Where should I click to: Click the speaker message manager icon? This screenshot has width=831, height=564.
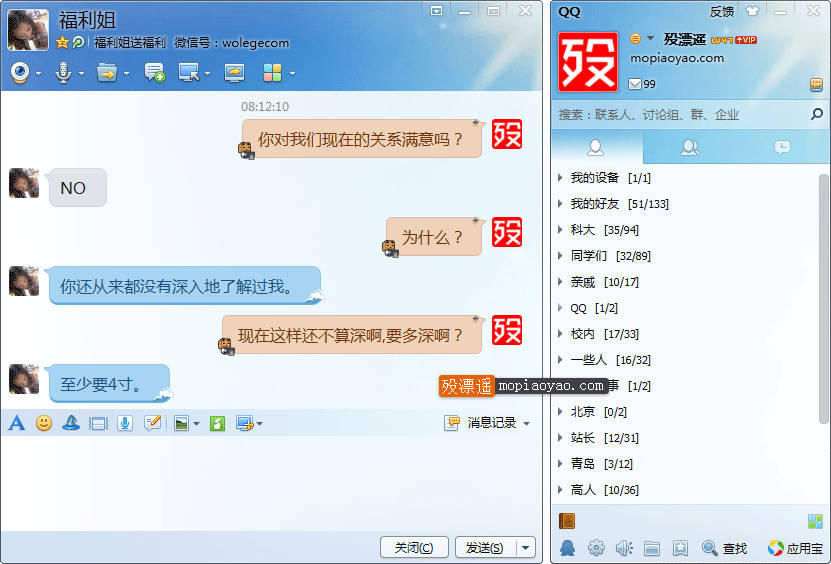624,548
